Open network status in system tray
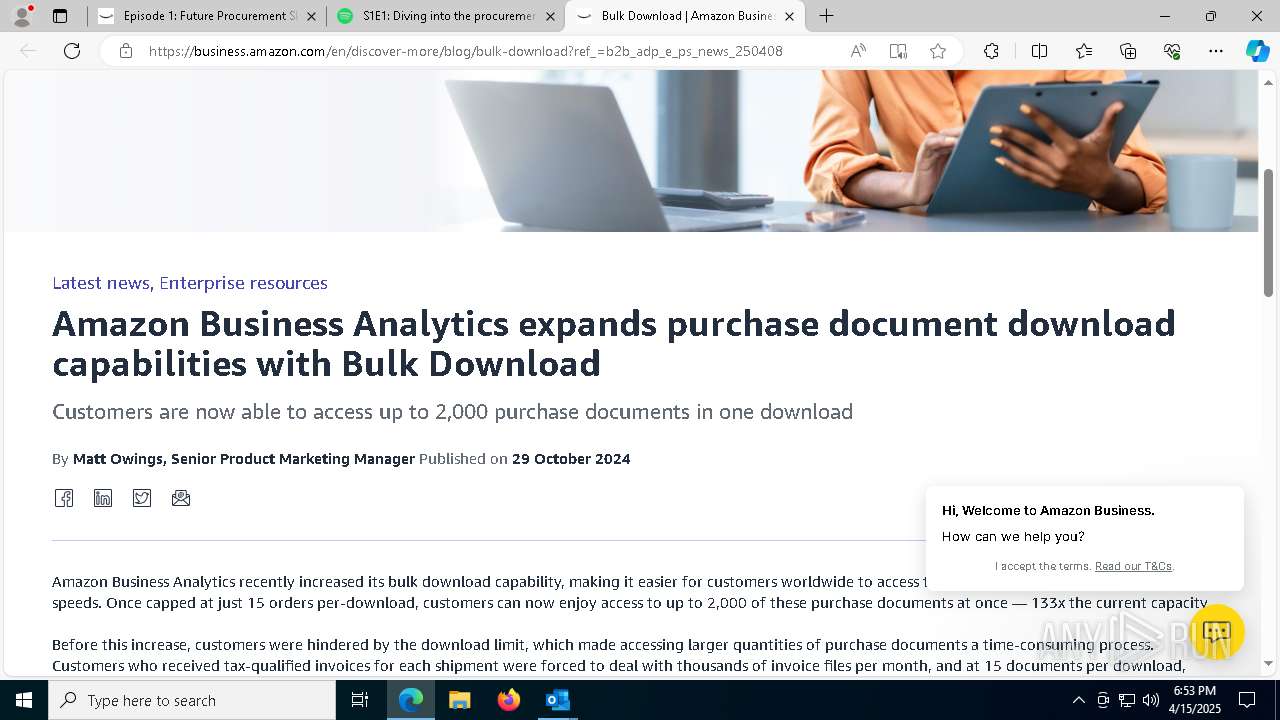The width and height of the screenshot is (1280, 720). pyautogui.click(x=1127, y=700)
